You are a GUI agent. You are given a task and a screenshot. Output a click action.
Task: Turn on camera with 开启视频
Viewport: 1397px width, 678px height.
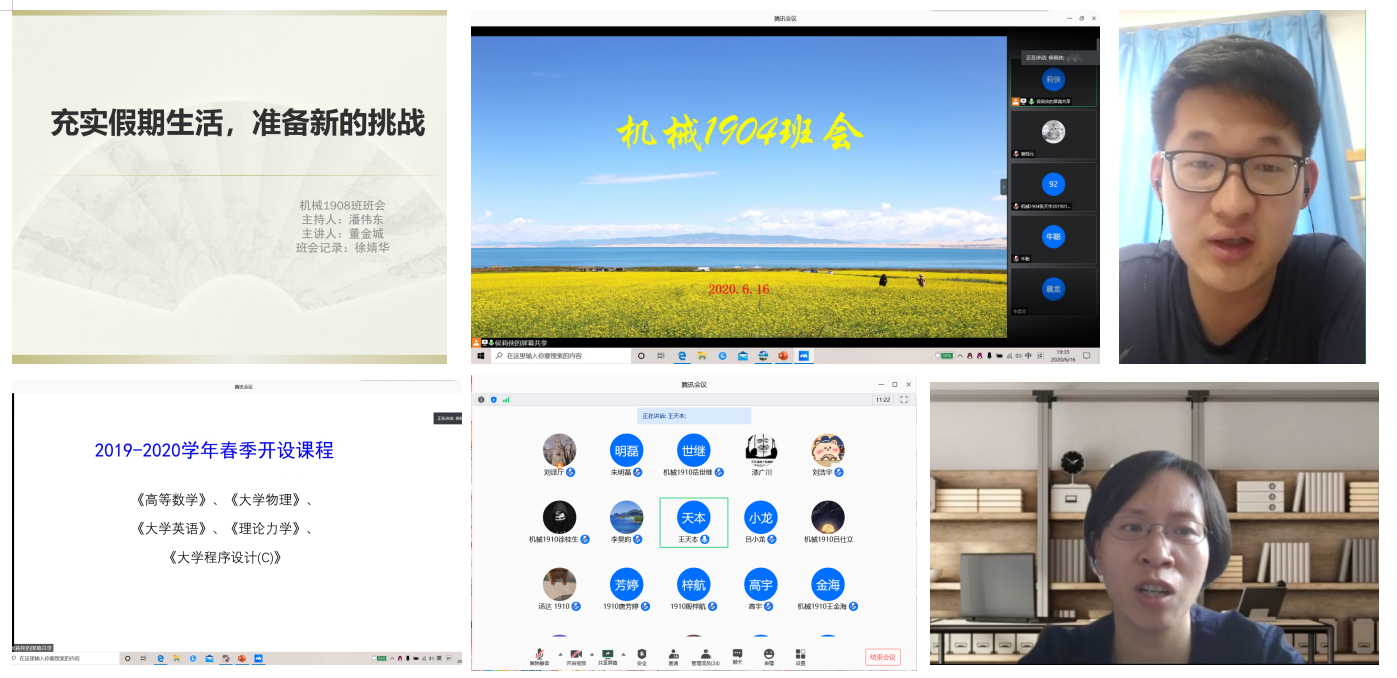[576, 655]
